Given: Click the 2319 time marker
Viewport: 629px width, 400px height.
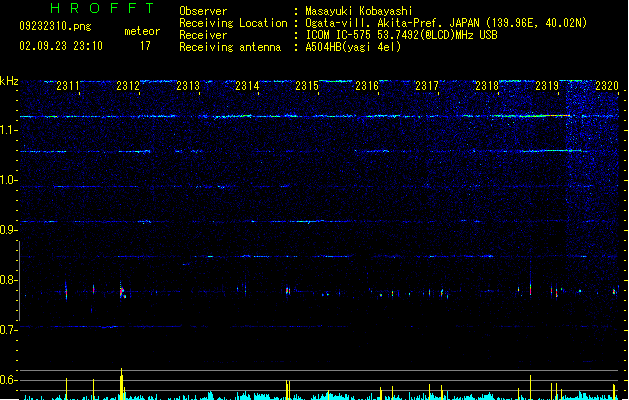Looking at the screenshot, I should point(547,86).
